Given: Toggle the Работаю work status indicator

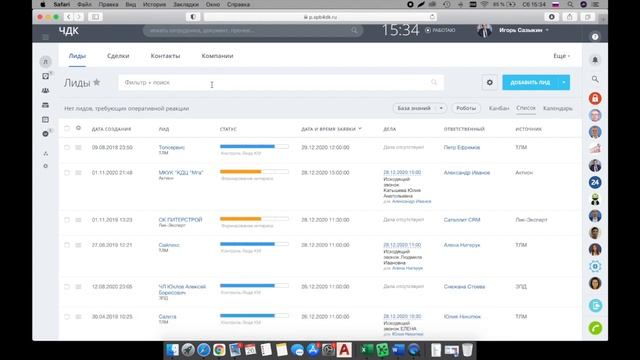Looking at the screenshot, I should [440, 30].
